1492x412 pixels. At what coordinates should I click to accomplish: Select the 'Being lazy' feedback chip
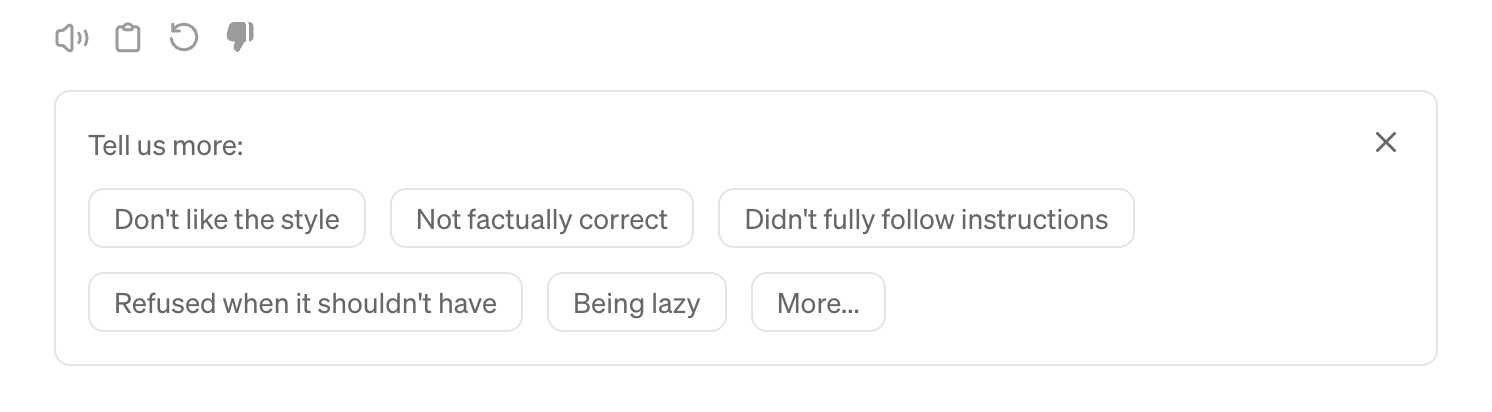point(636,303)
